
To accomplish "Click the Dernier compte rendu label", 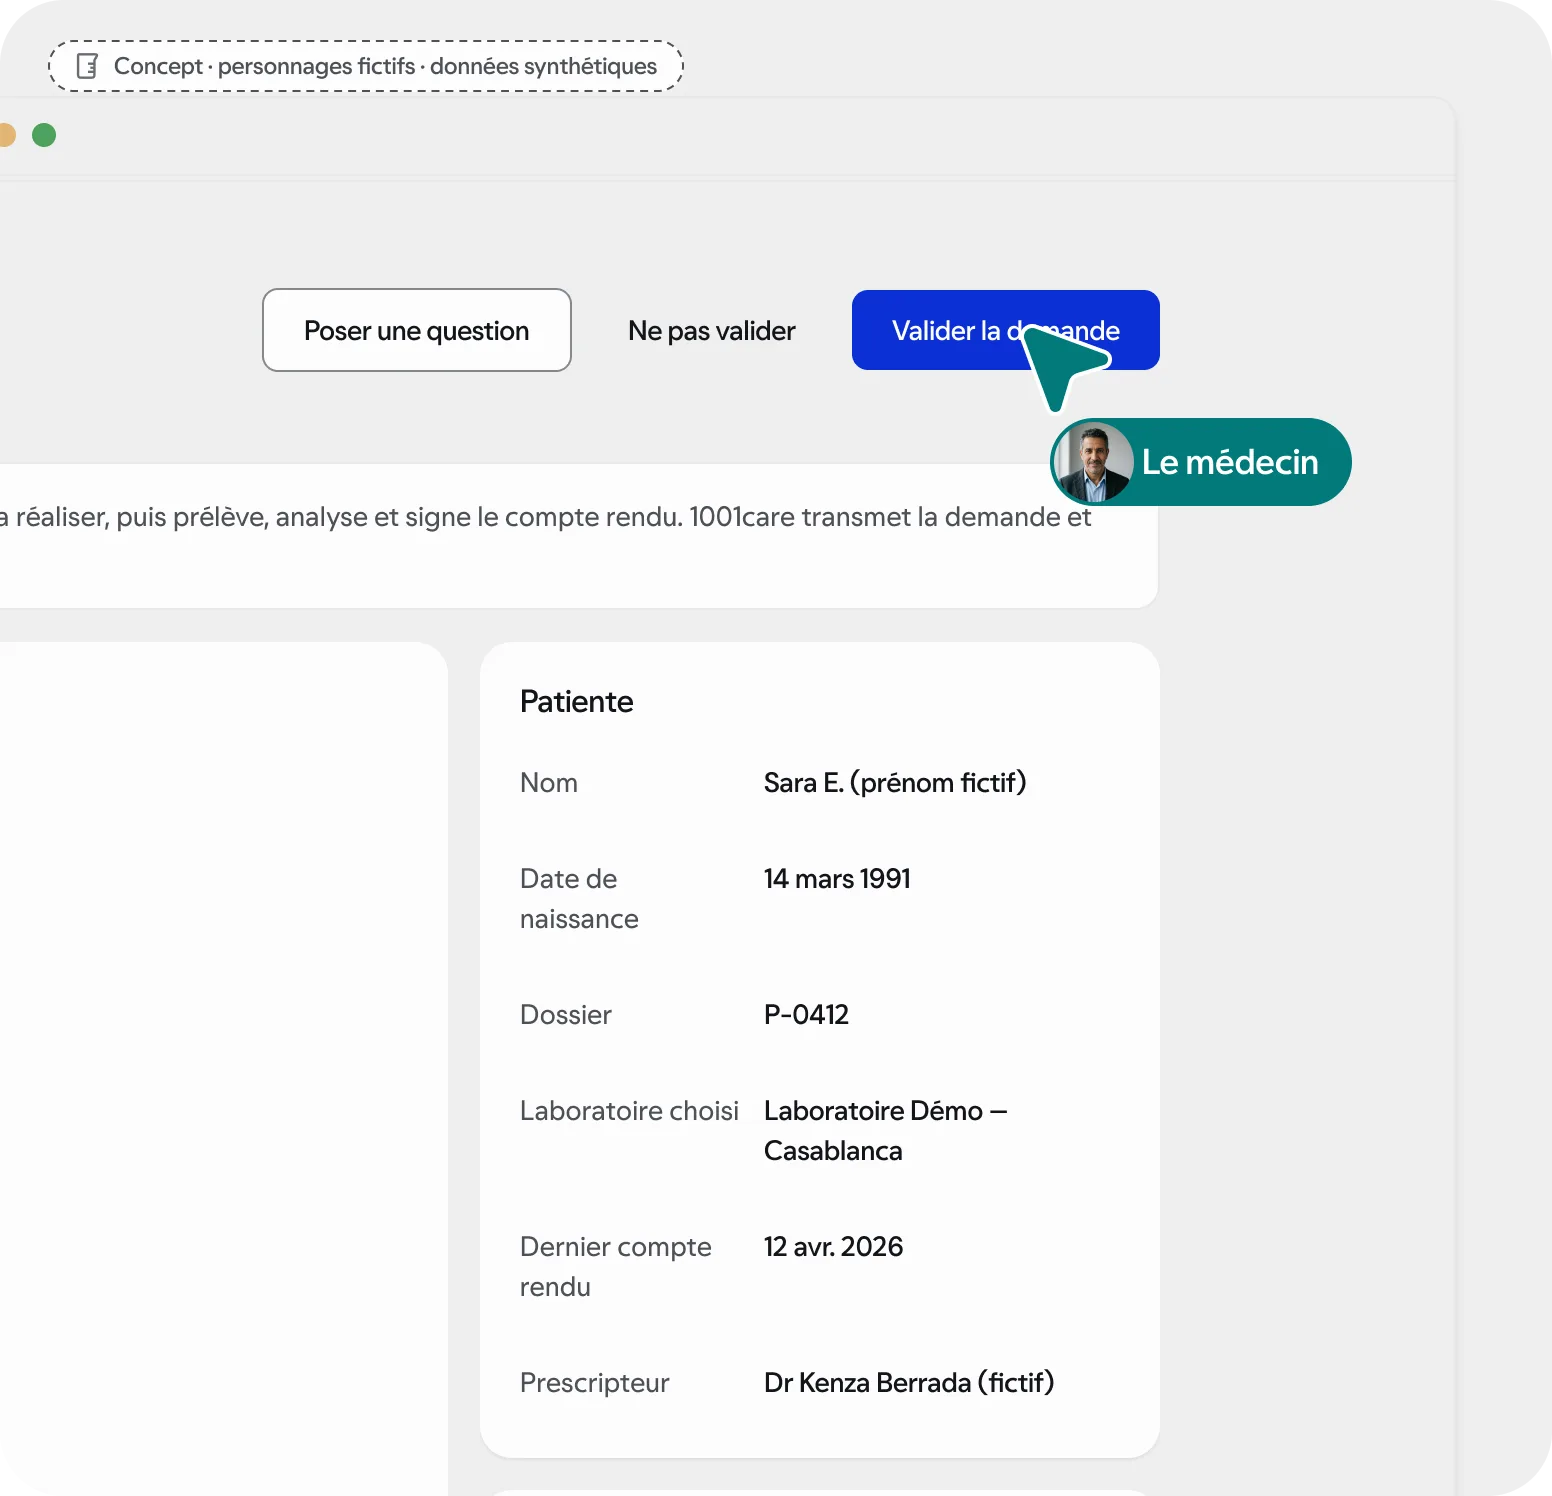I will [616, 1266].
